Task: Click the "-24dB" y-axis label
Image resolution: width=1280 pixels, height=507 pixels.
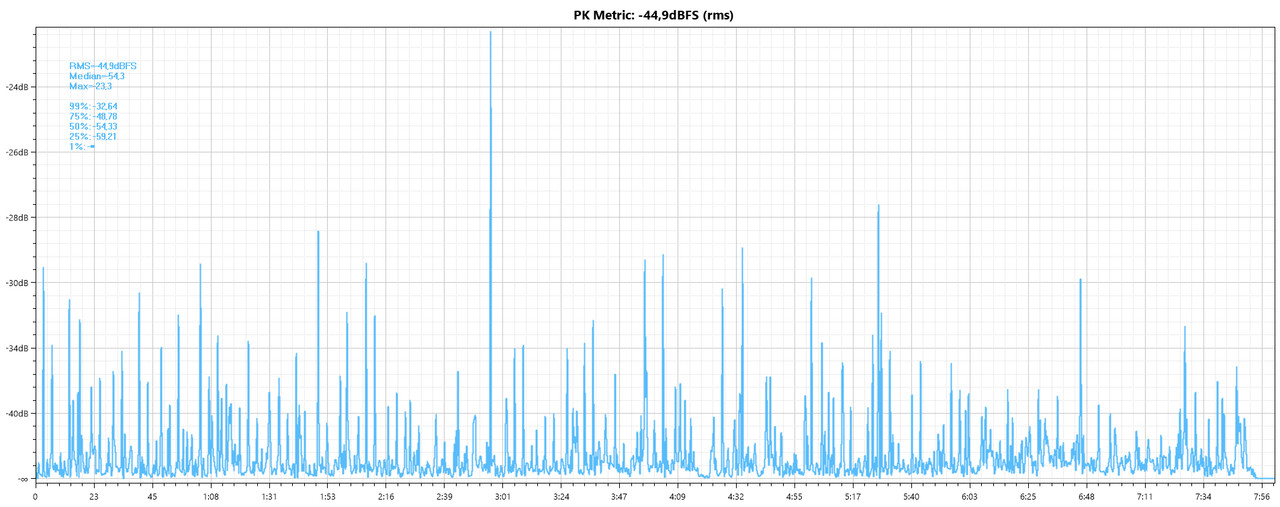Action: tap(17, 87)
